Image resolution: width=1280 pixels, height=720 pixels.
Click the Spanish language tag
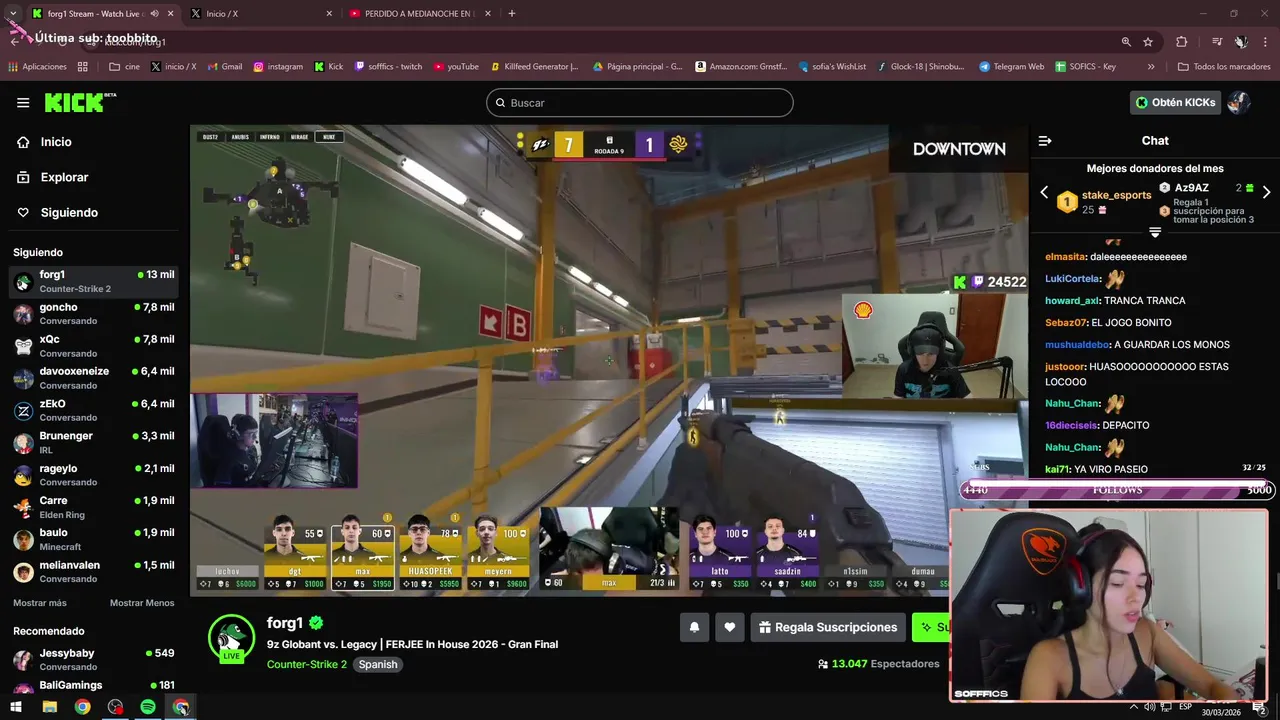click(x=378, y=664)
